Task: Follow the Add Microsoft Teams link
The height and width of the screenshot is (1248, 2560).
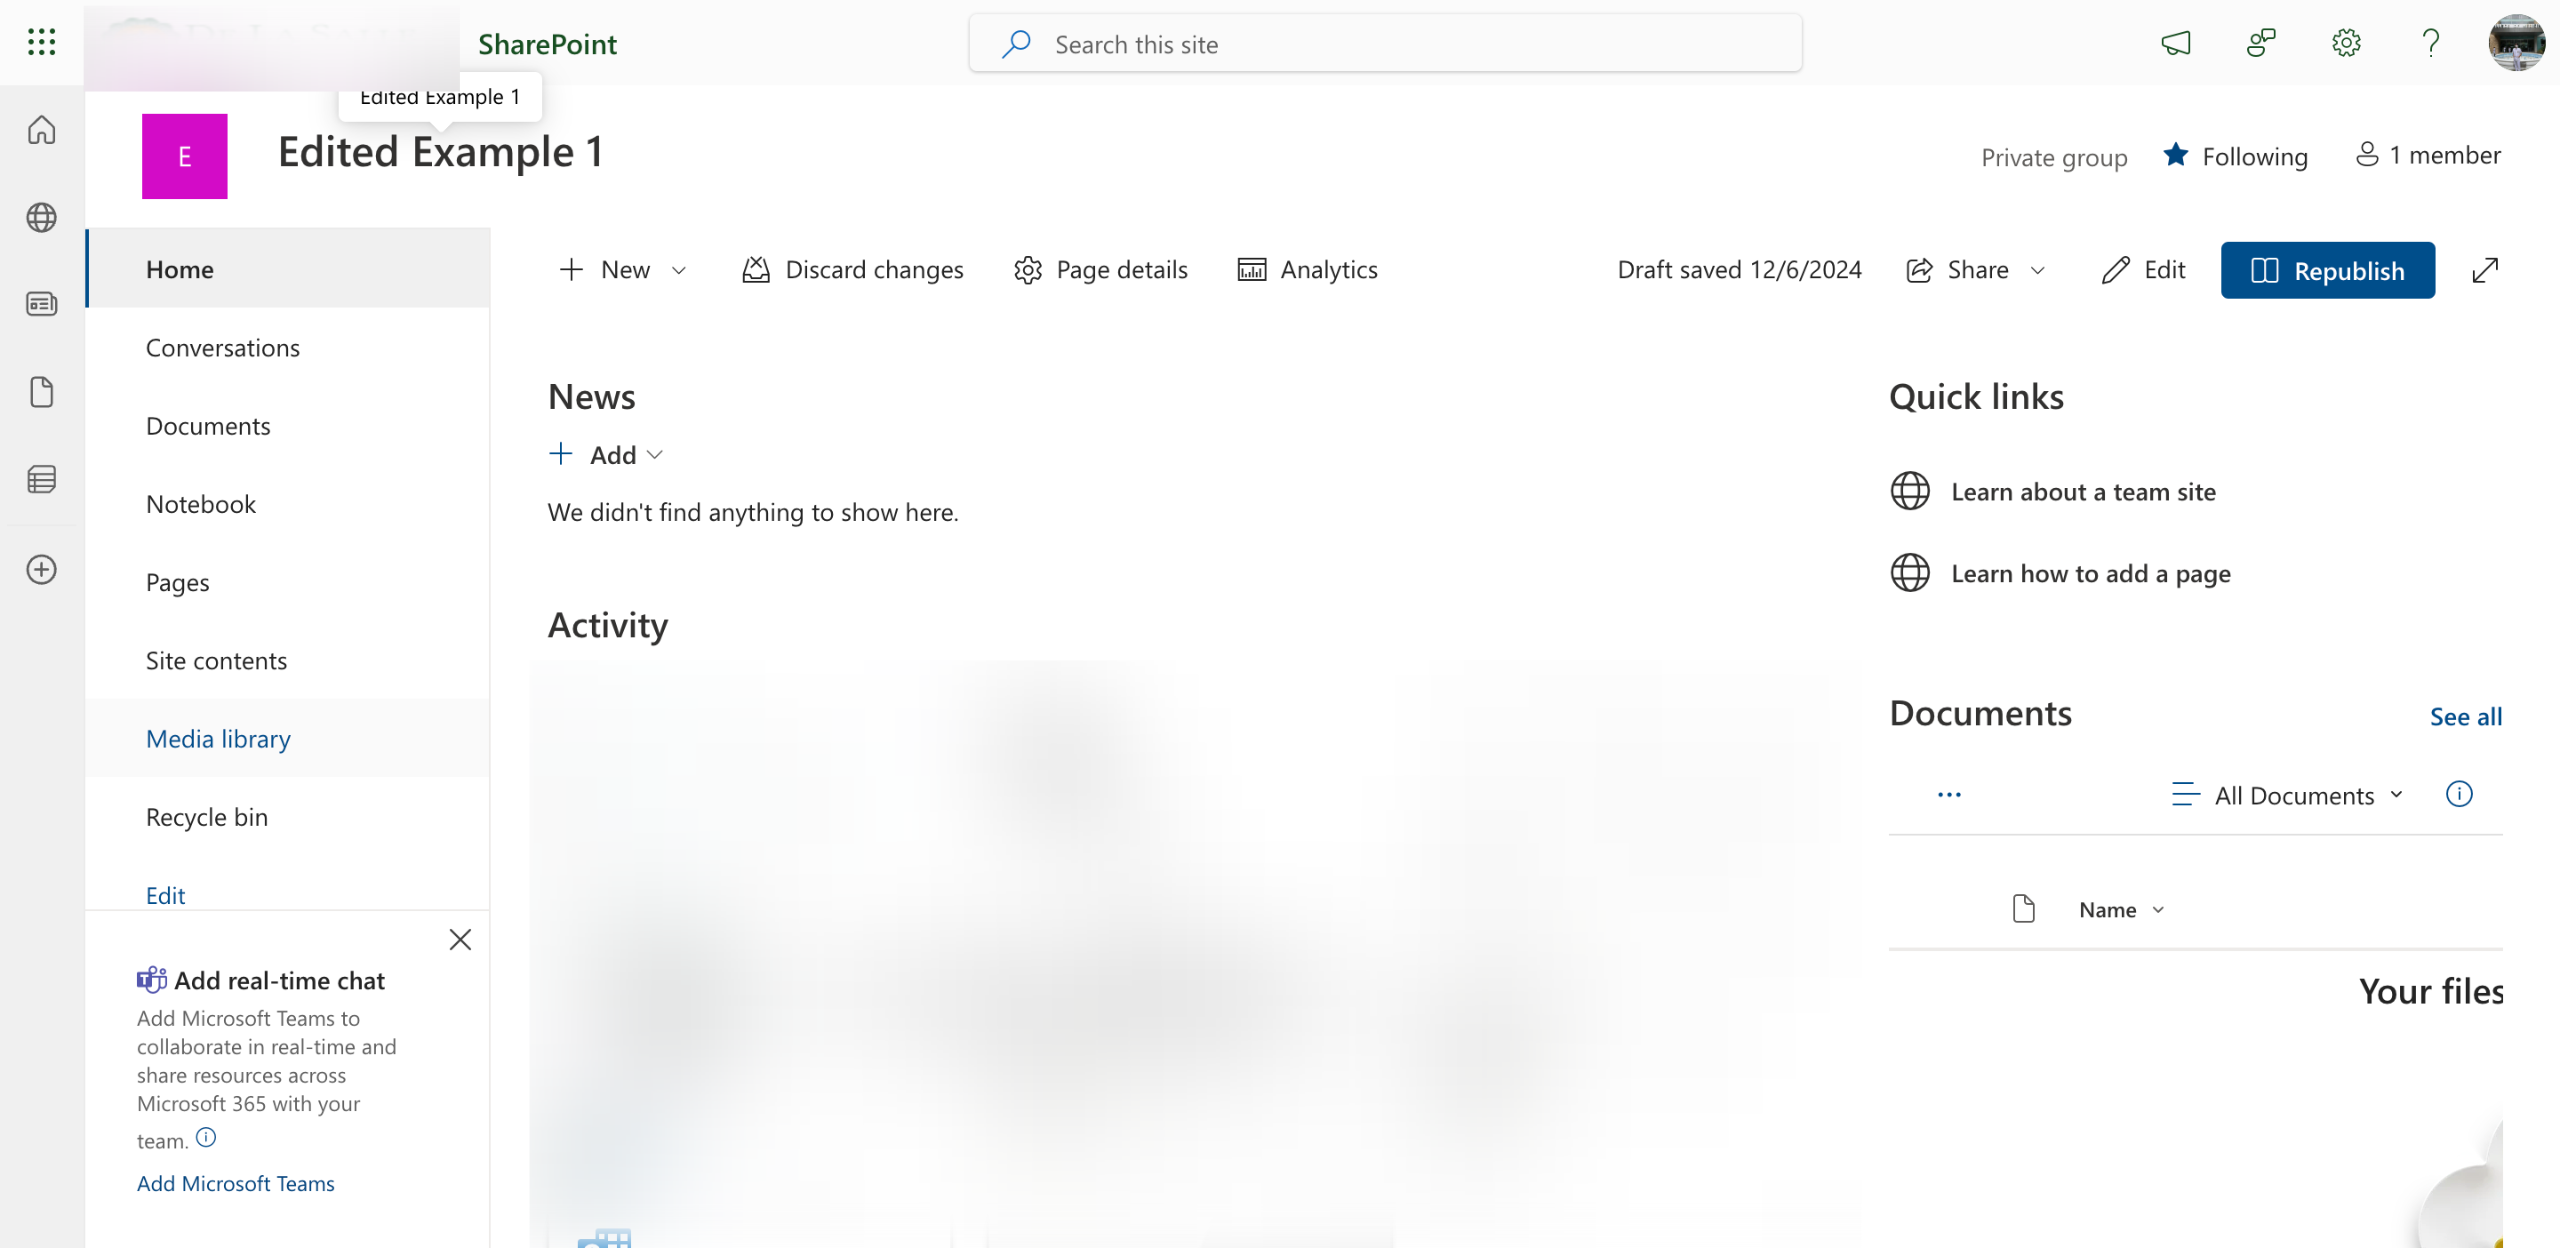Action: pyautogui.click(x=236, y=1183)
